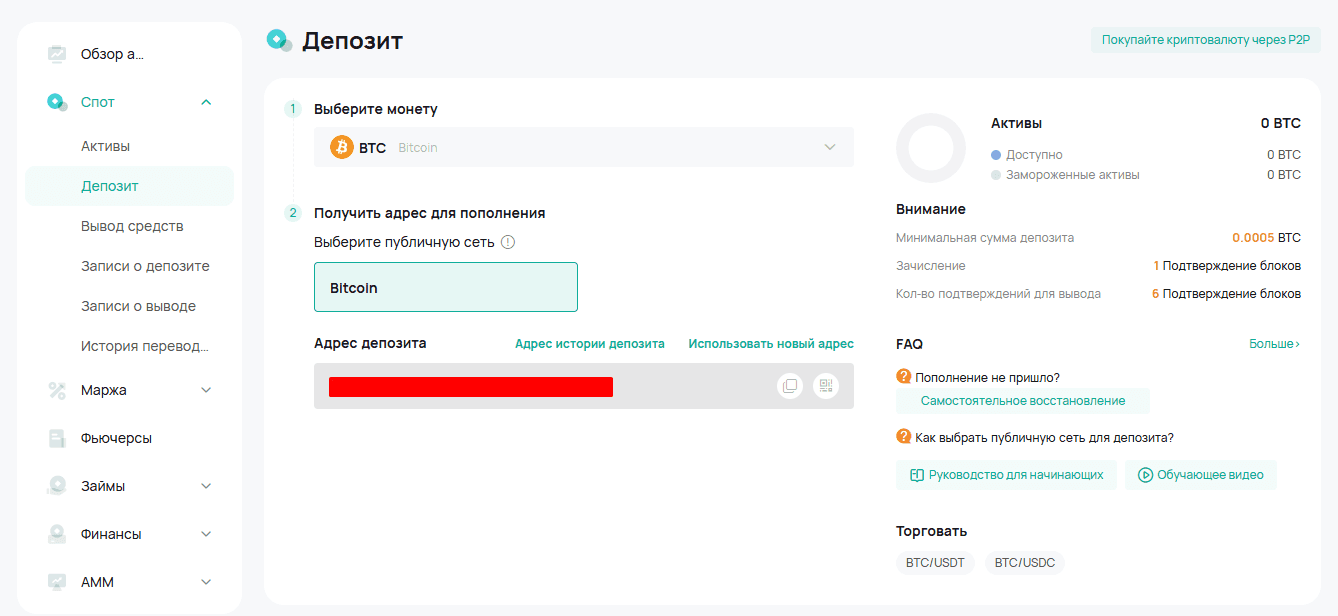
Task: Click the Loans (Займы) icon
Action: (57, 486)
